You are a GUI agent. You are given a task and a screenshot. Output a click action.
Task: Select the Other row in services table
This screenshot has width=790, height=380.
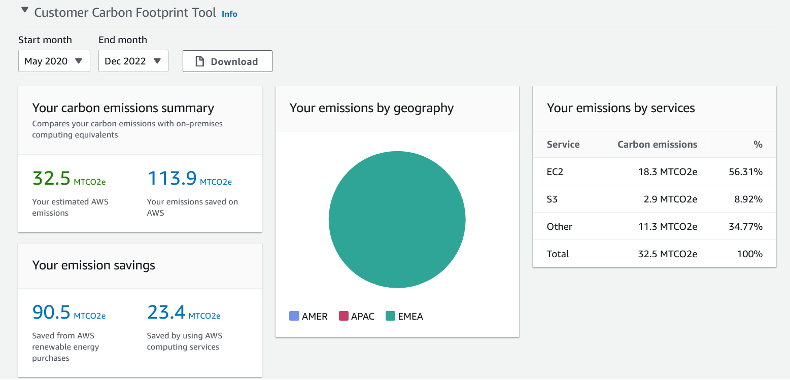pyautogui.click(x=654, y=226)
